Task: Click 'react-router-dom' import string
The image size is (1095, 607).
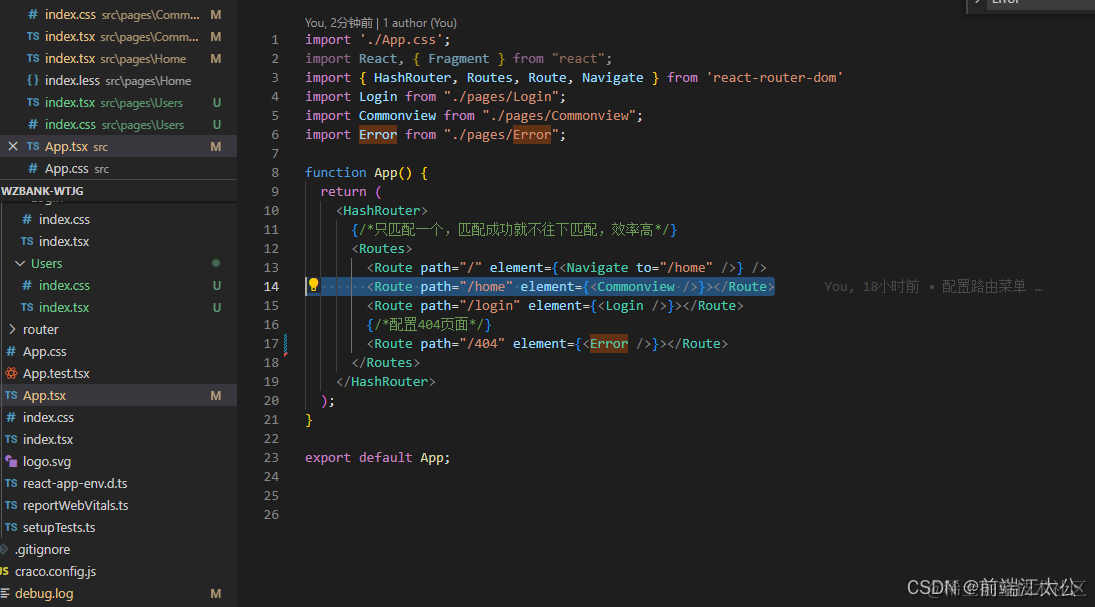Action: (774, 78)
